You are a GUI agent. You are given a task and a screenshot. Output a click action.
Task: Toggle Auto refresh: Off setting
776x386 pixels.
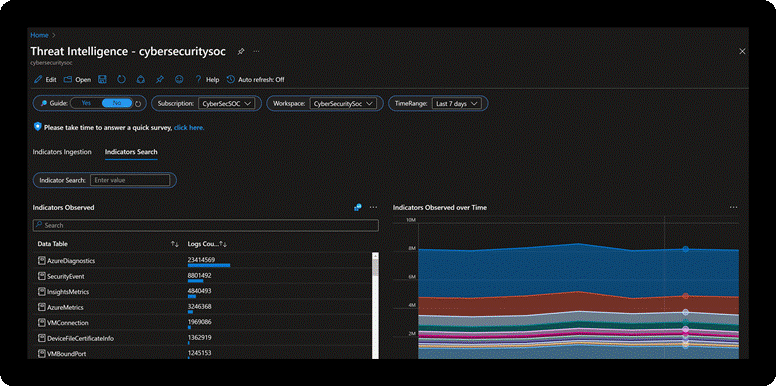click(x=255, y=80)
